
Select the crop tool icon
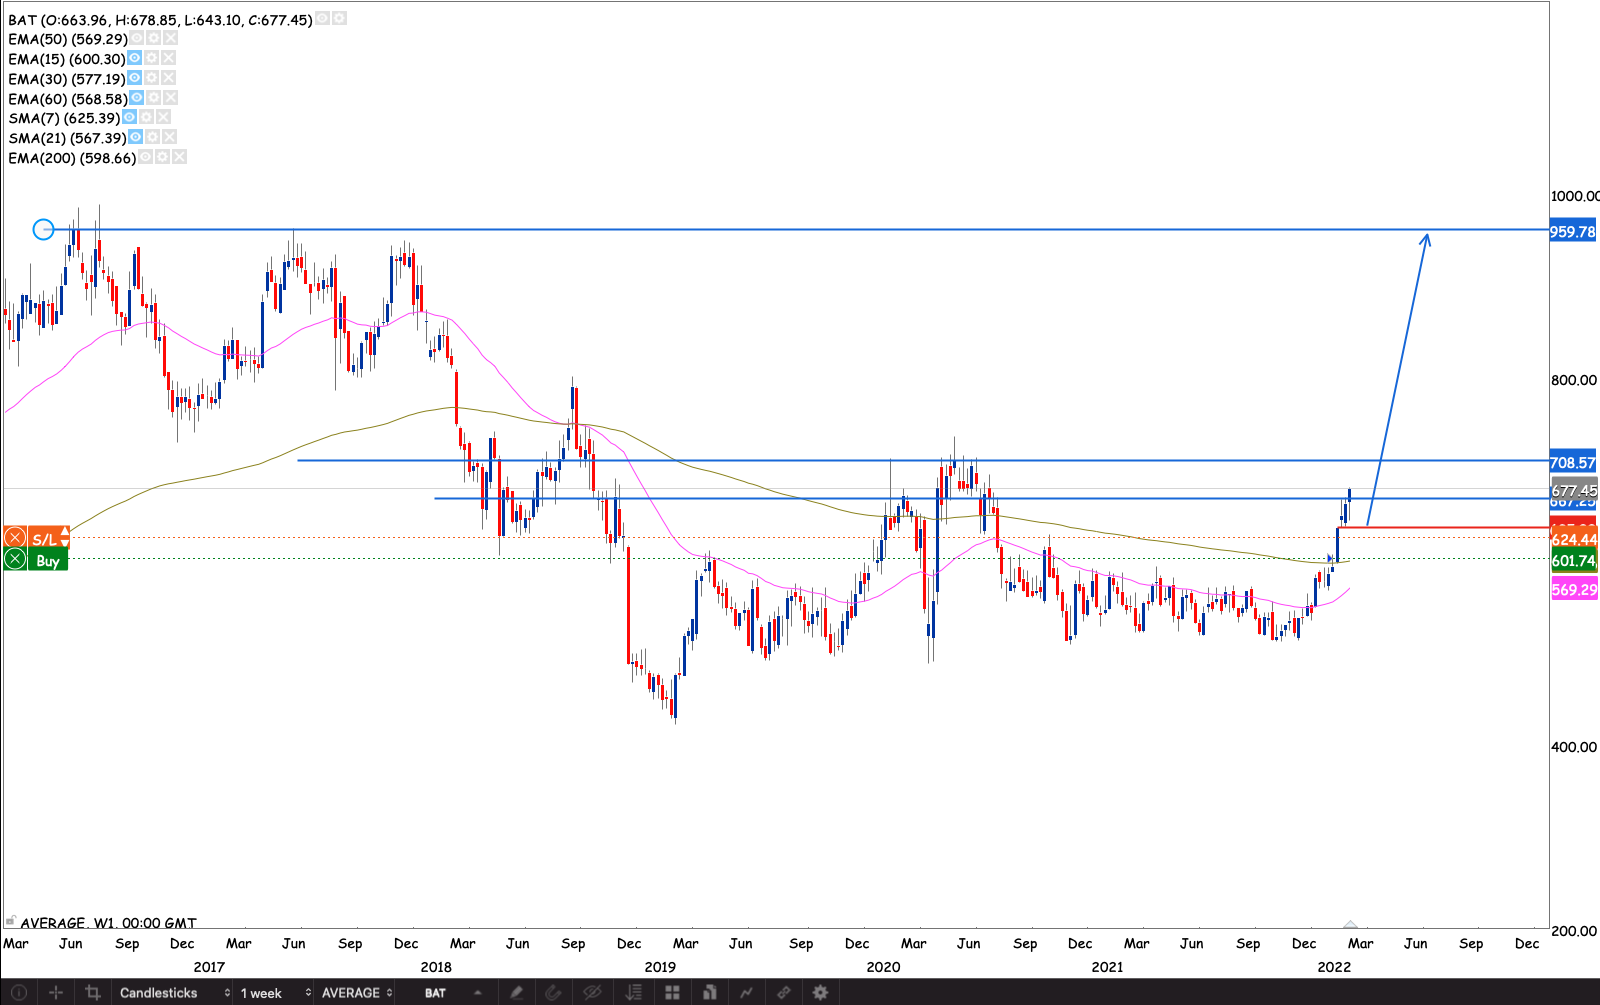[92, 992]
